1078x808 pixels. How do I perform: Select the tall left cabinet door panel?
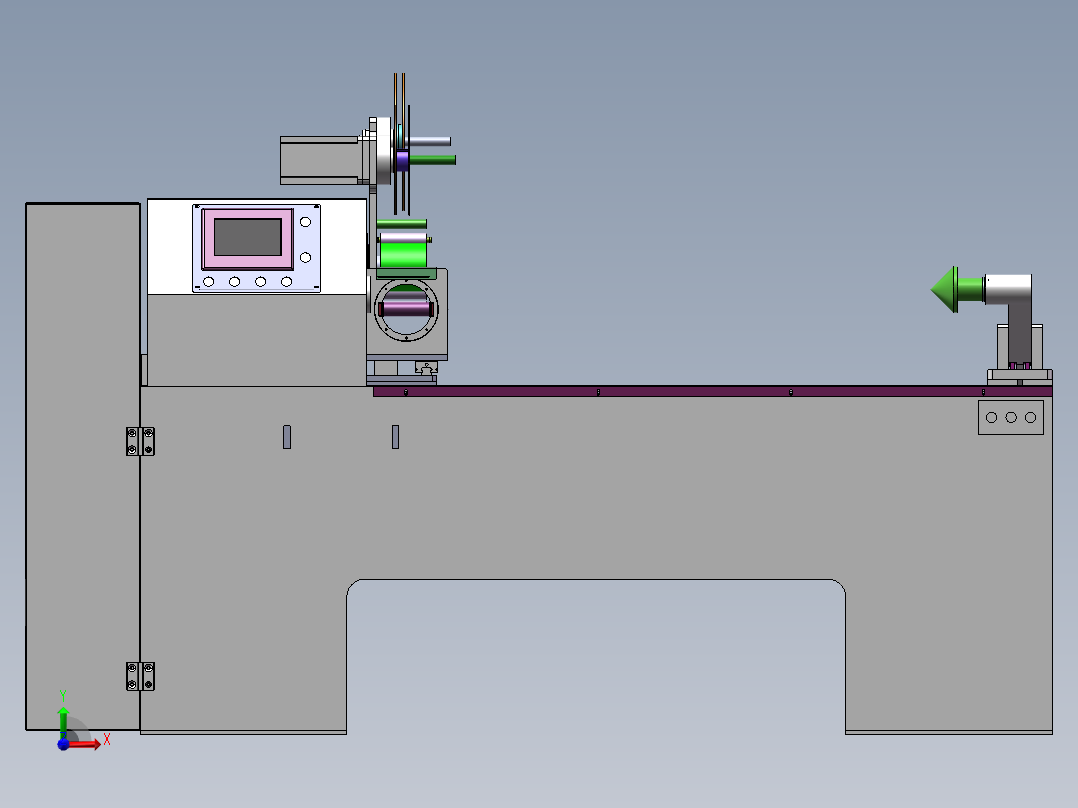[x=82, y=466]
